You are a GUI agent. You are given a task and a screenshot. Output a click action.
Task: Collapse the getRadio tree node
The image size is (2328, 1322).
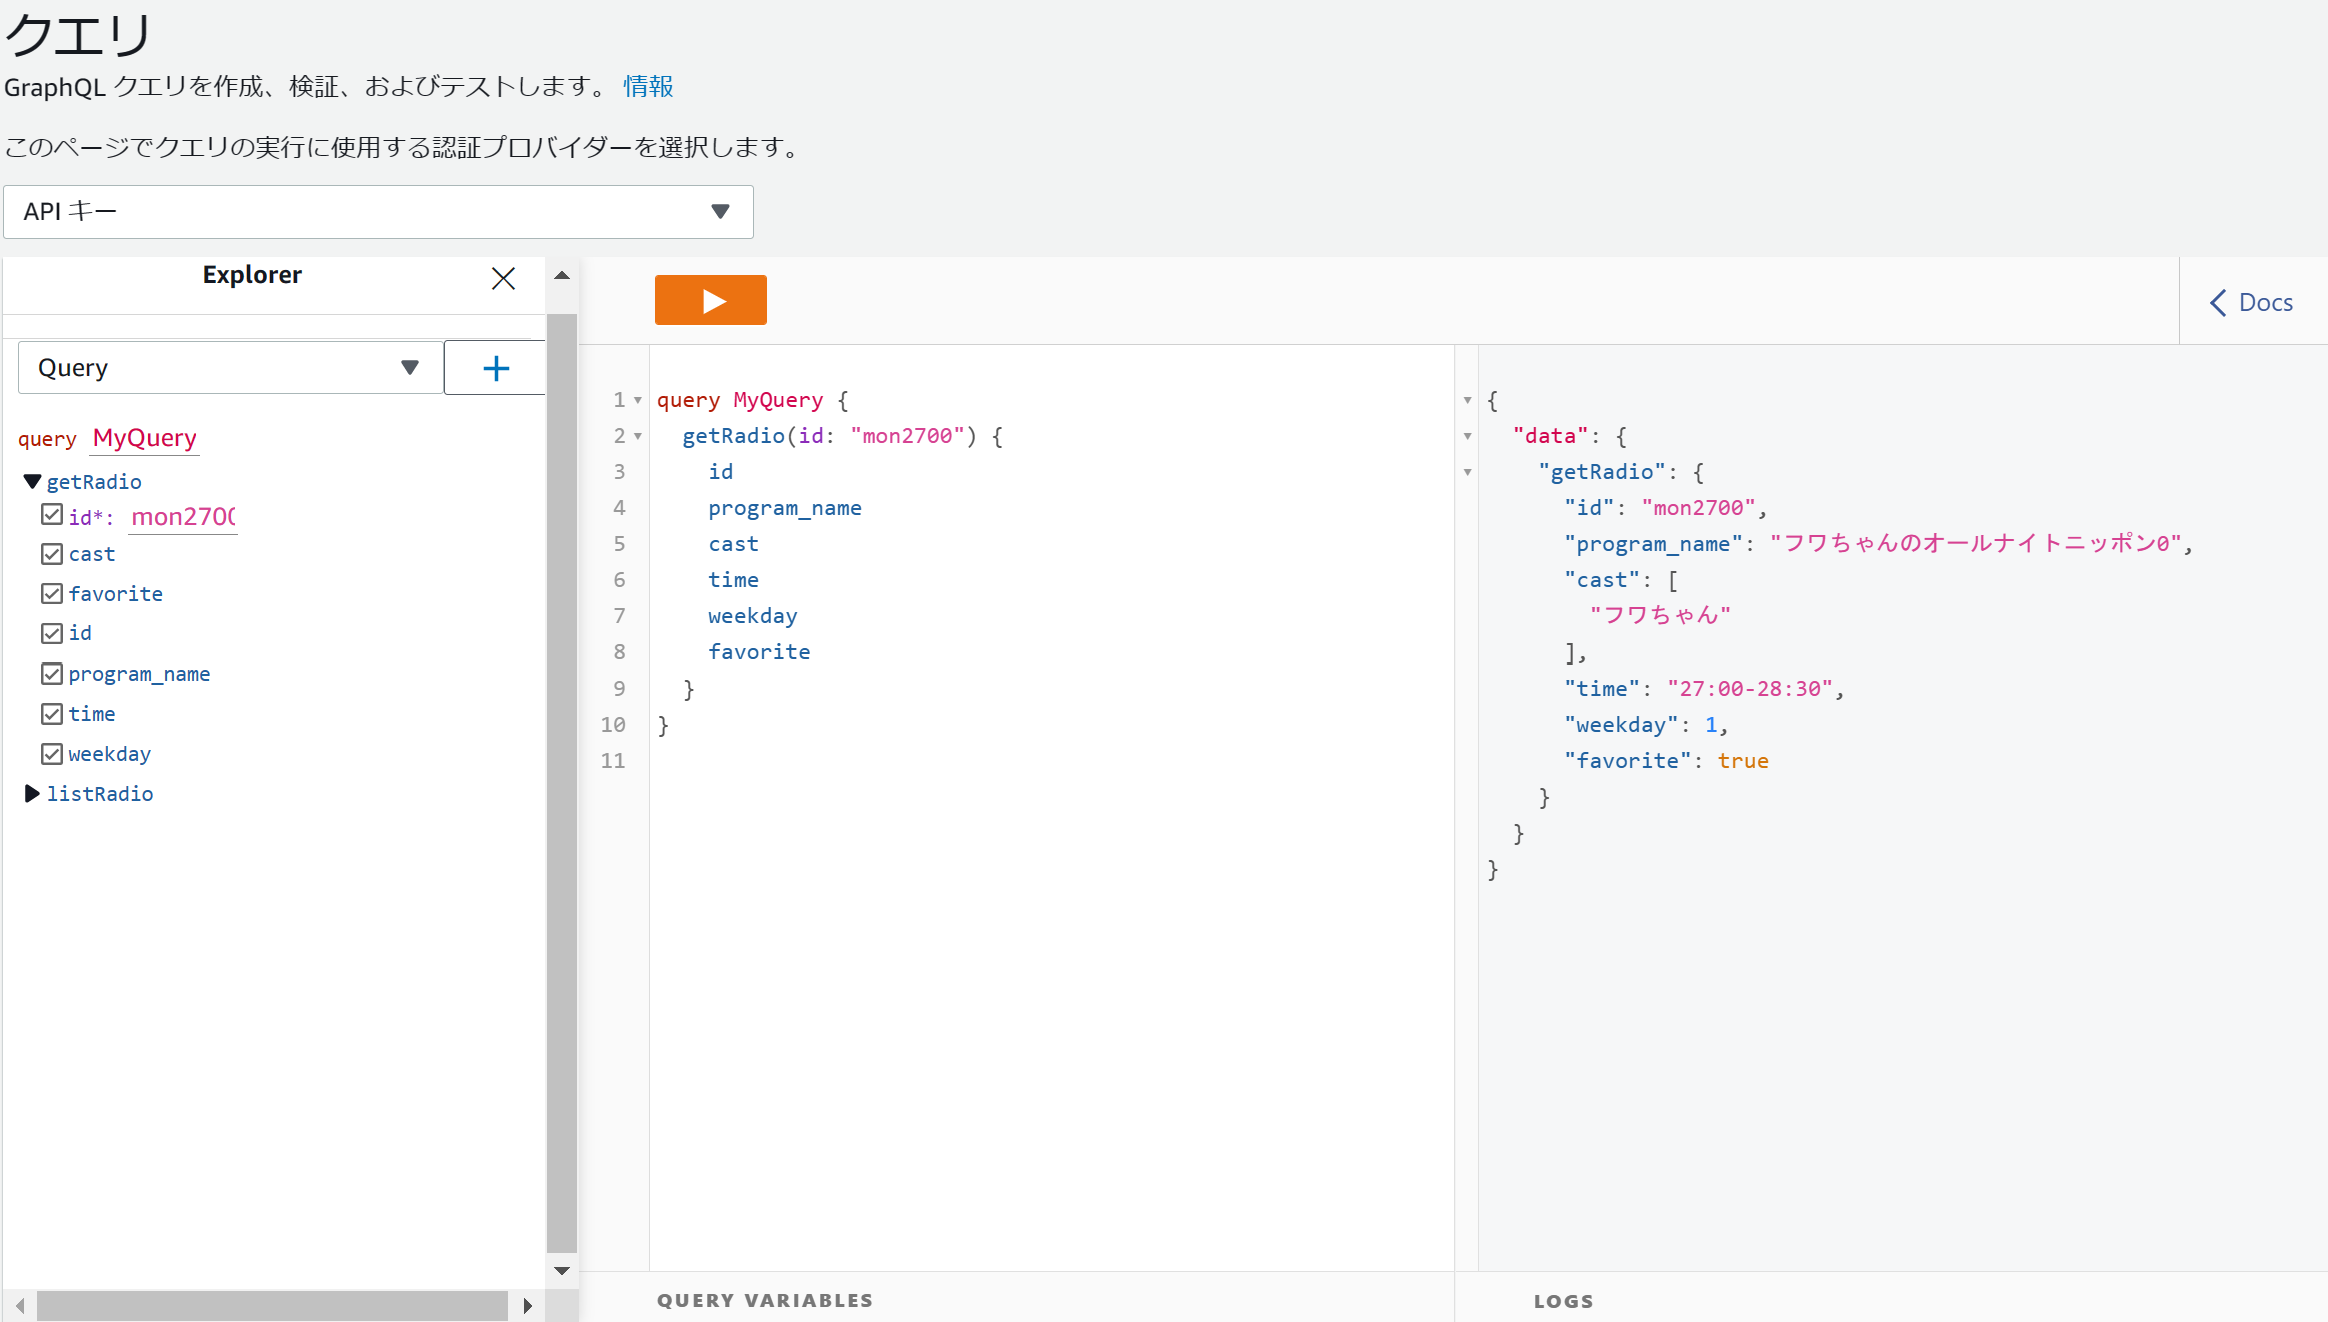click(x=32, y=482)
